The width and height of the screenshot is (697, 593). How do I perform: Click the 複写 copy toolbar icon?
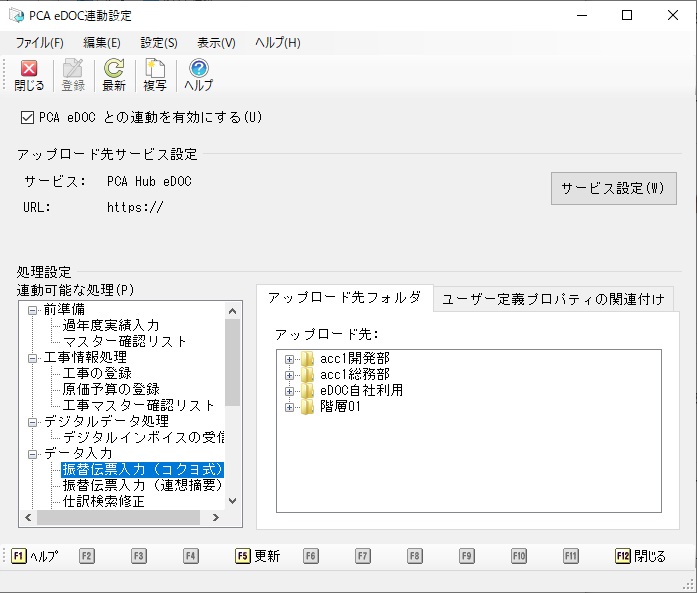coord(155,75)
